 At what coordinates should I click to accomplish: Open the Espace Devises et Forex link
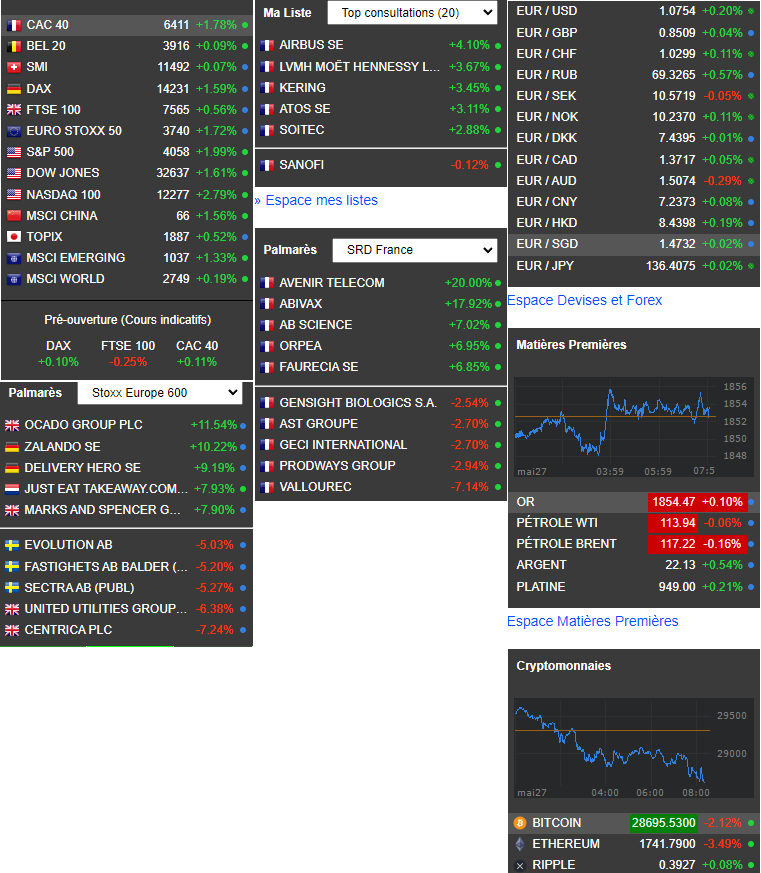585,301
